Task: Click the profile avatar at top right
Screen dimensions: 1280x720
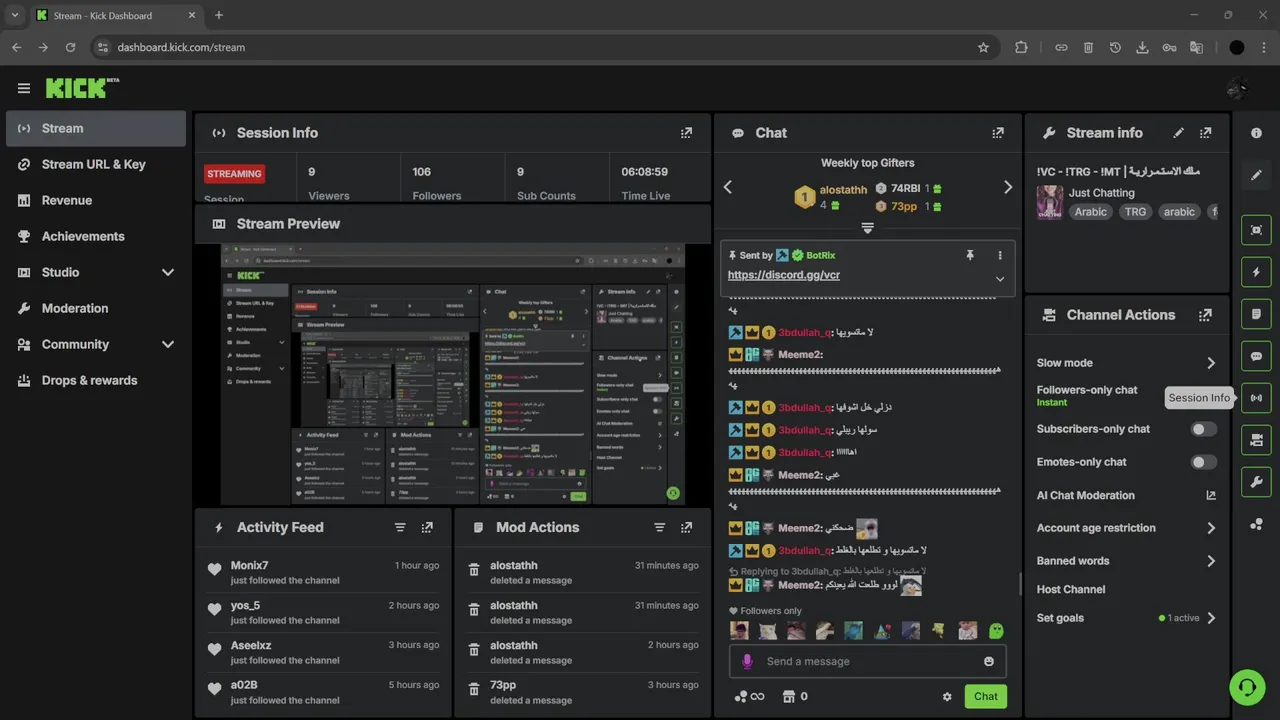Action: (1237, 88)
